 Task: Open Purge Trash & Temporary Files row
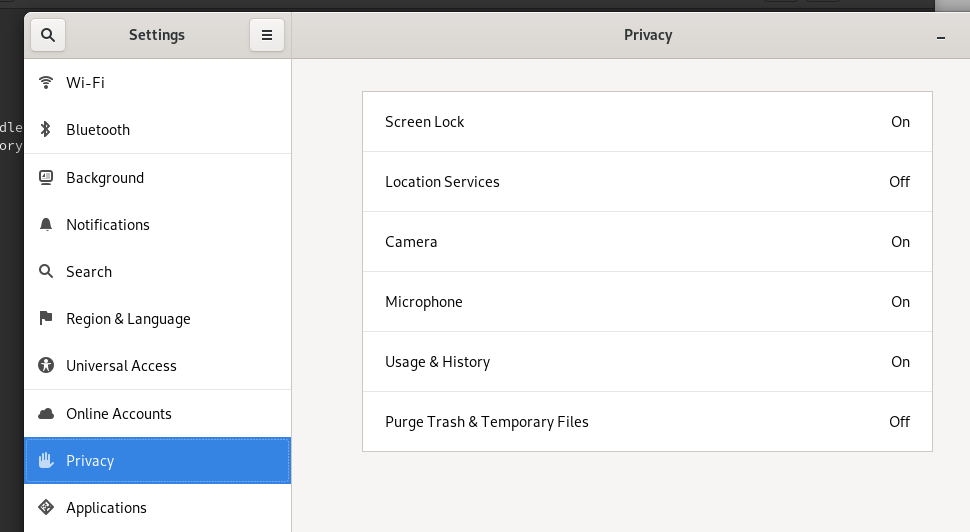[647, 422]
